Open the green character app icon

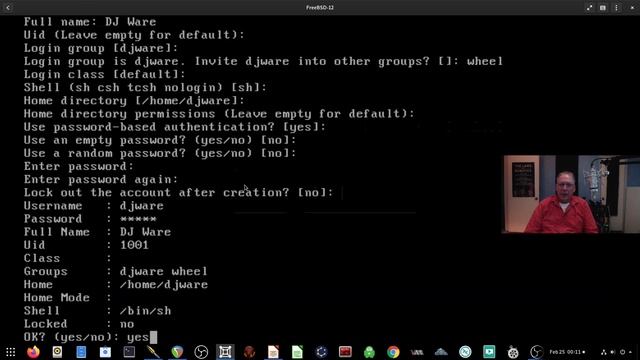point(369,352)
